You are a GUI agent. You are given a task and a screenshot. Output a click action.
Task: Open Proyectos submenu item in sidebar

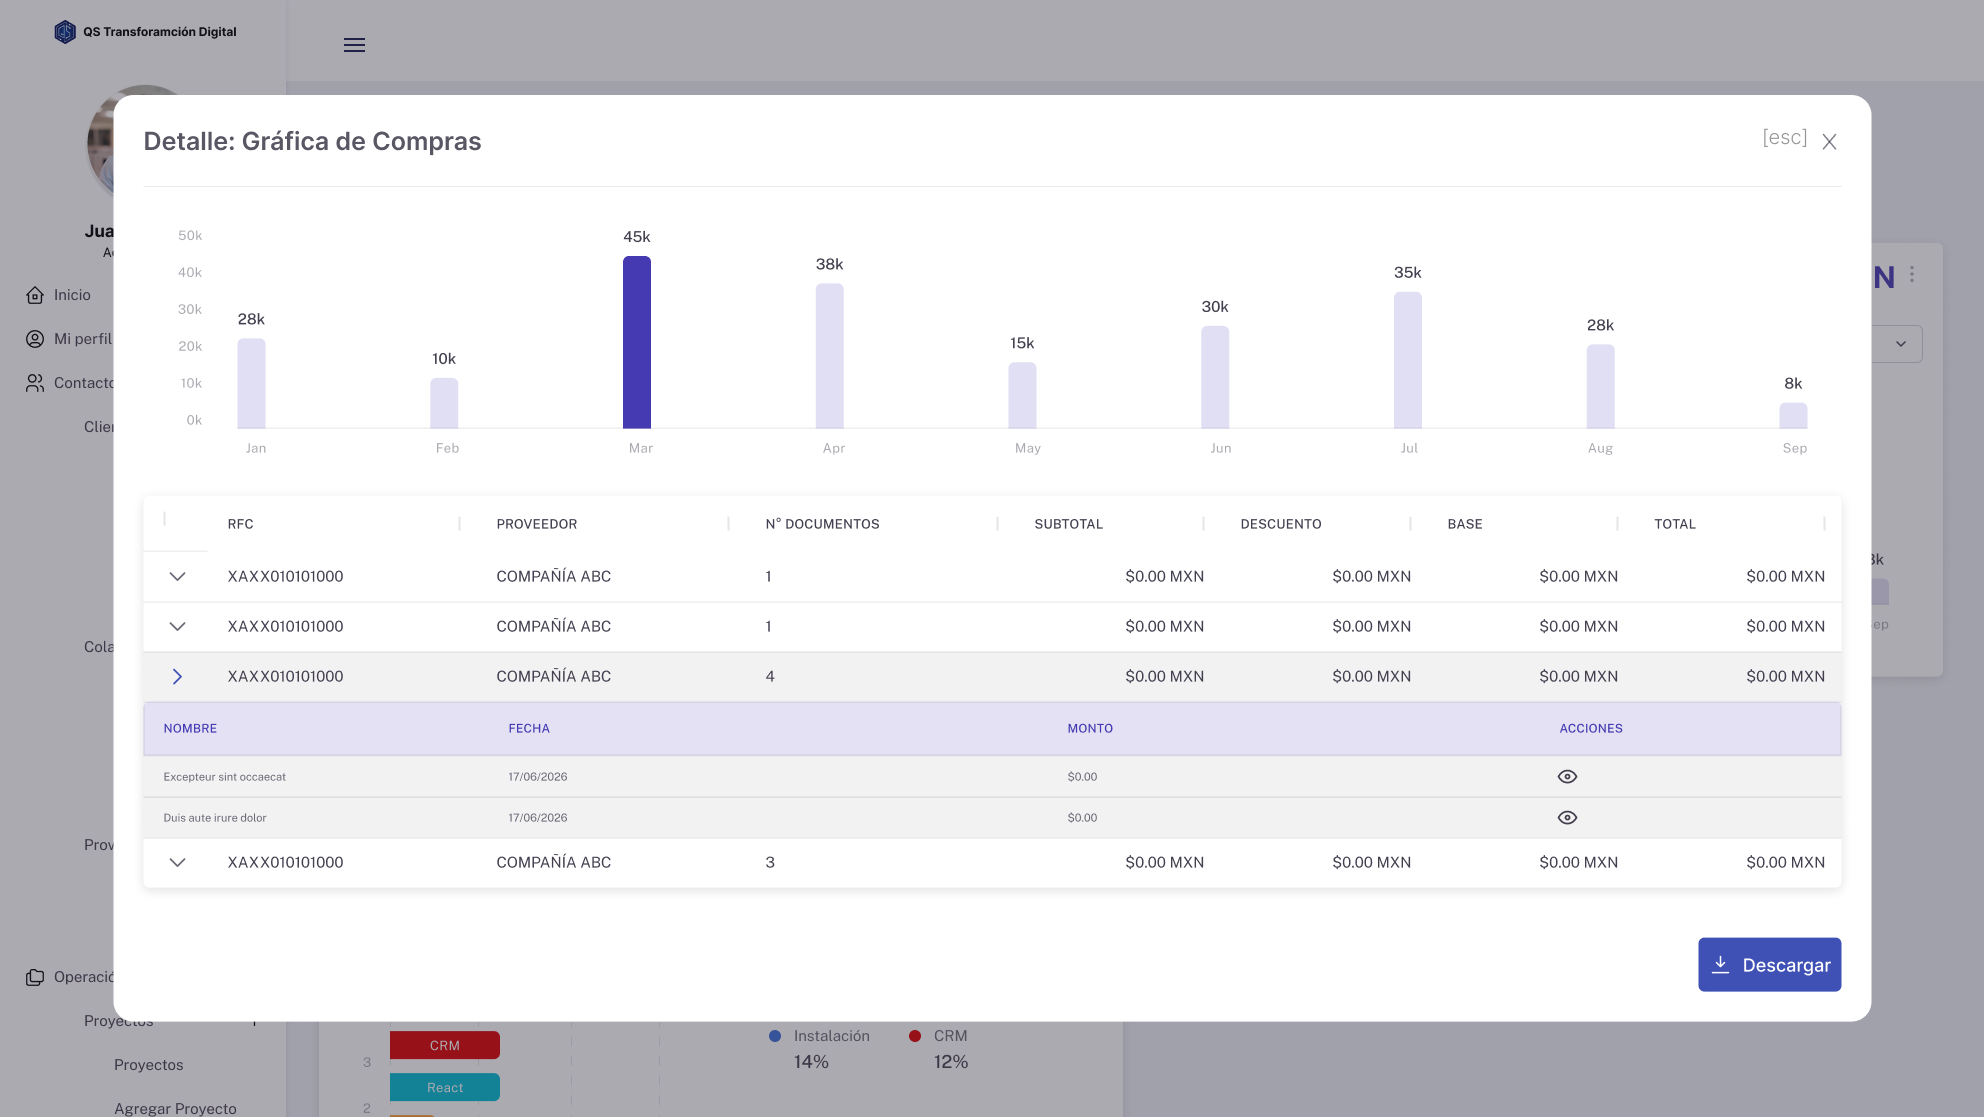(148, 1065)
